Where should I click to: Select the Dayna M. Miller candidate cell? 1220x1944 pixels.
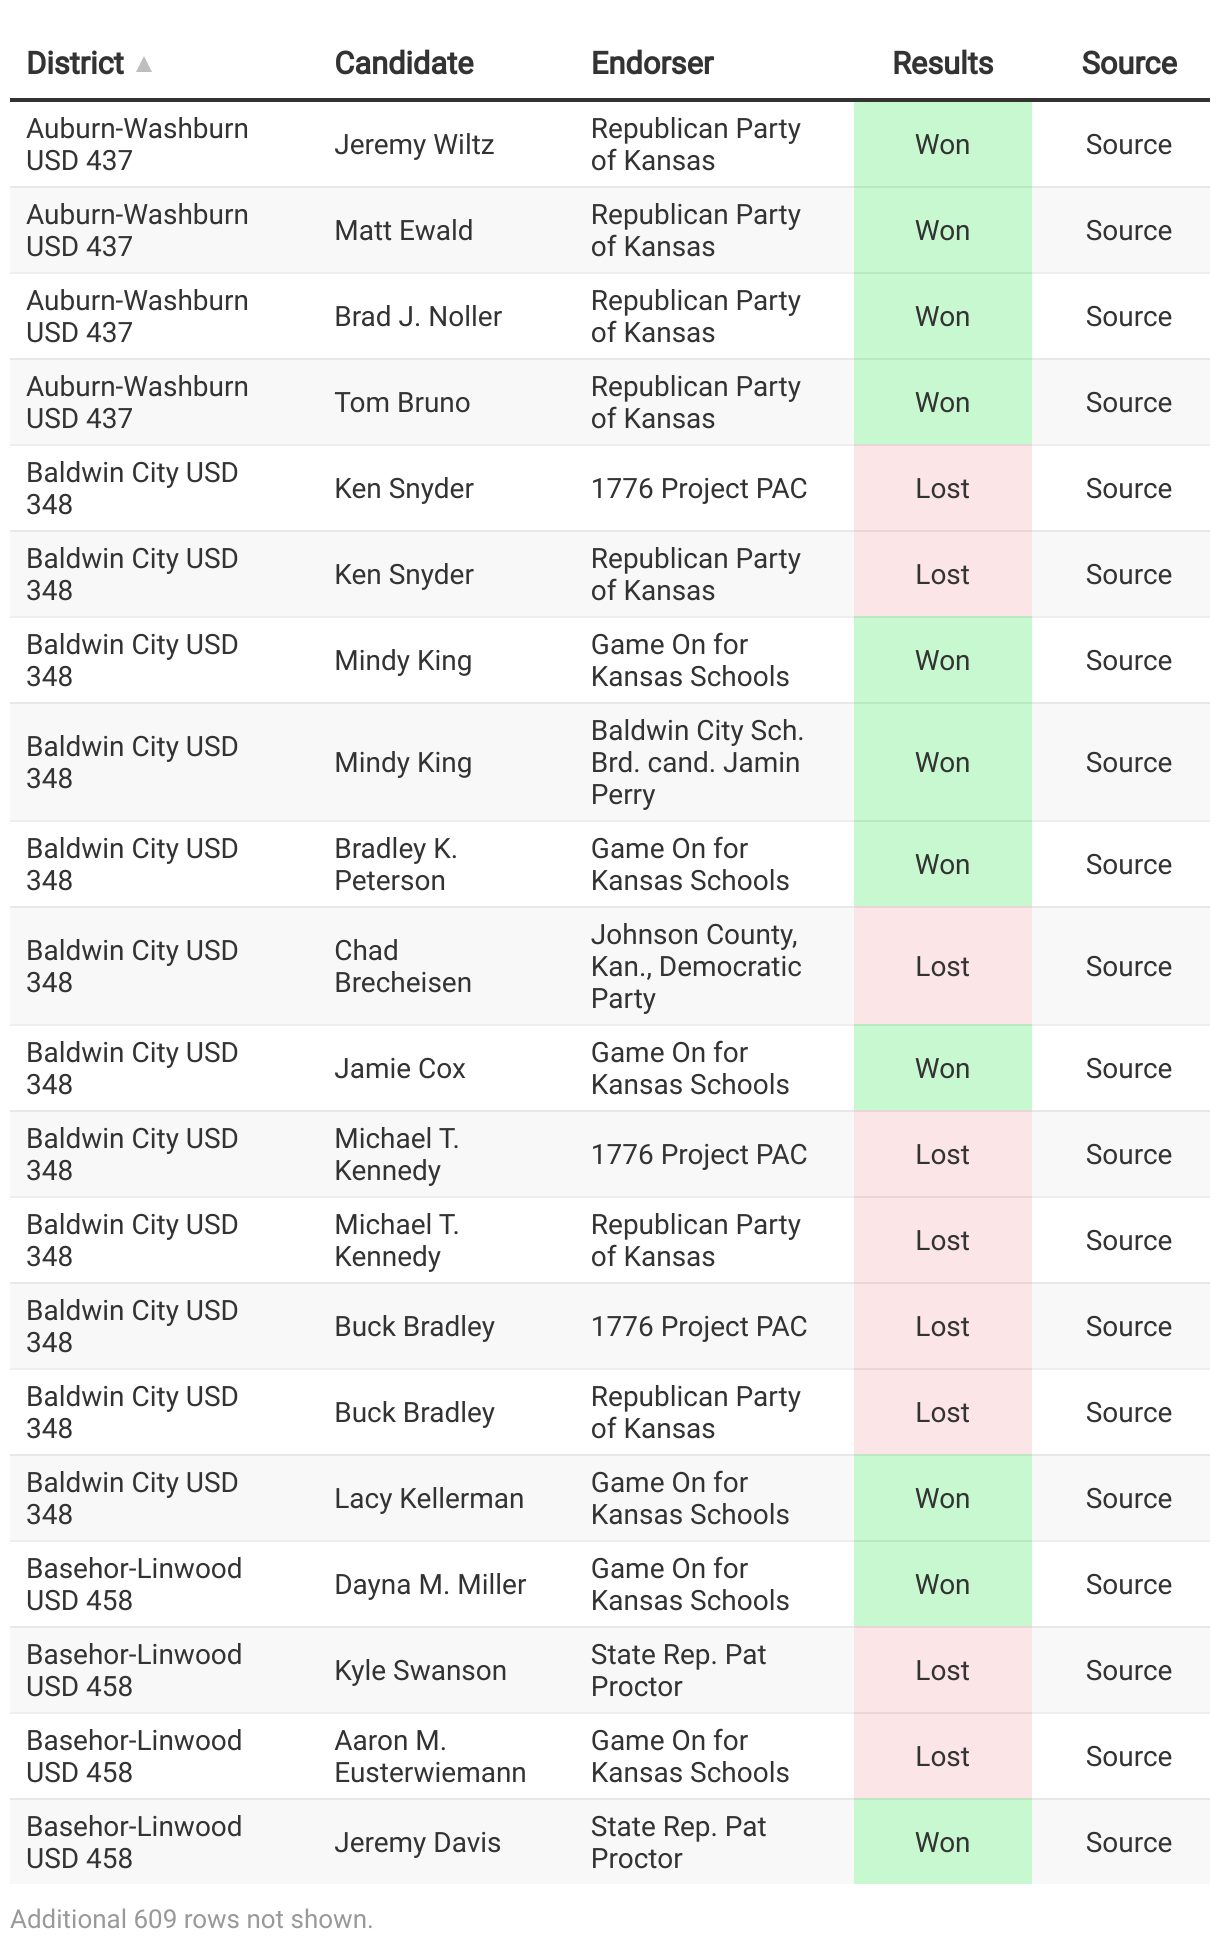pos(430,1584)
